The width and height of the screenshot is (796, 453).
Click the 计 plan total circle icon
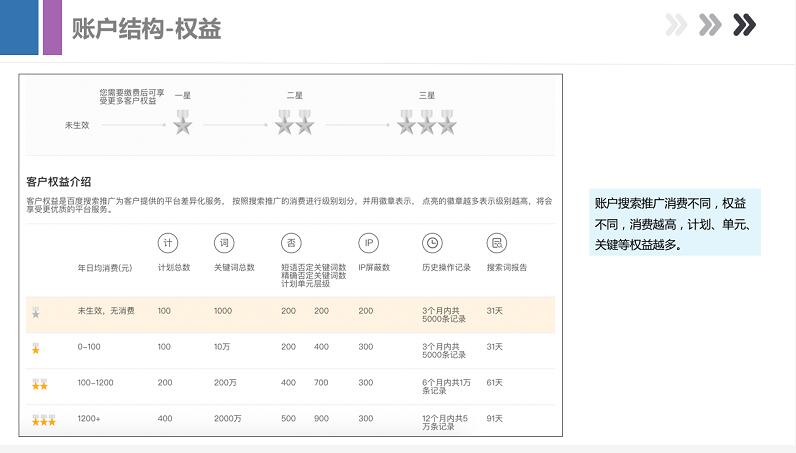point(168,243)
